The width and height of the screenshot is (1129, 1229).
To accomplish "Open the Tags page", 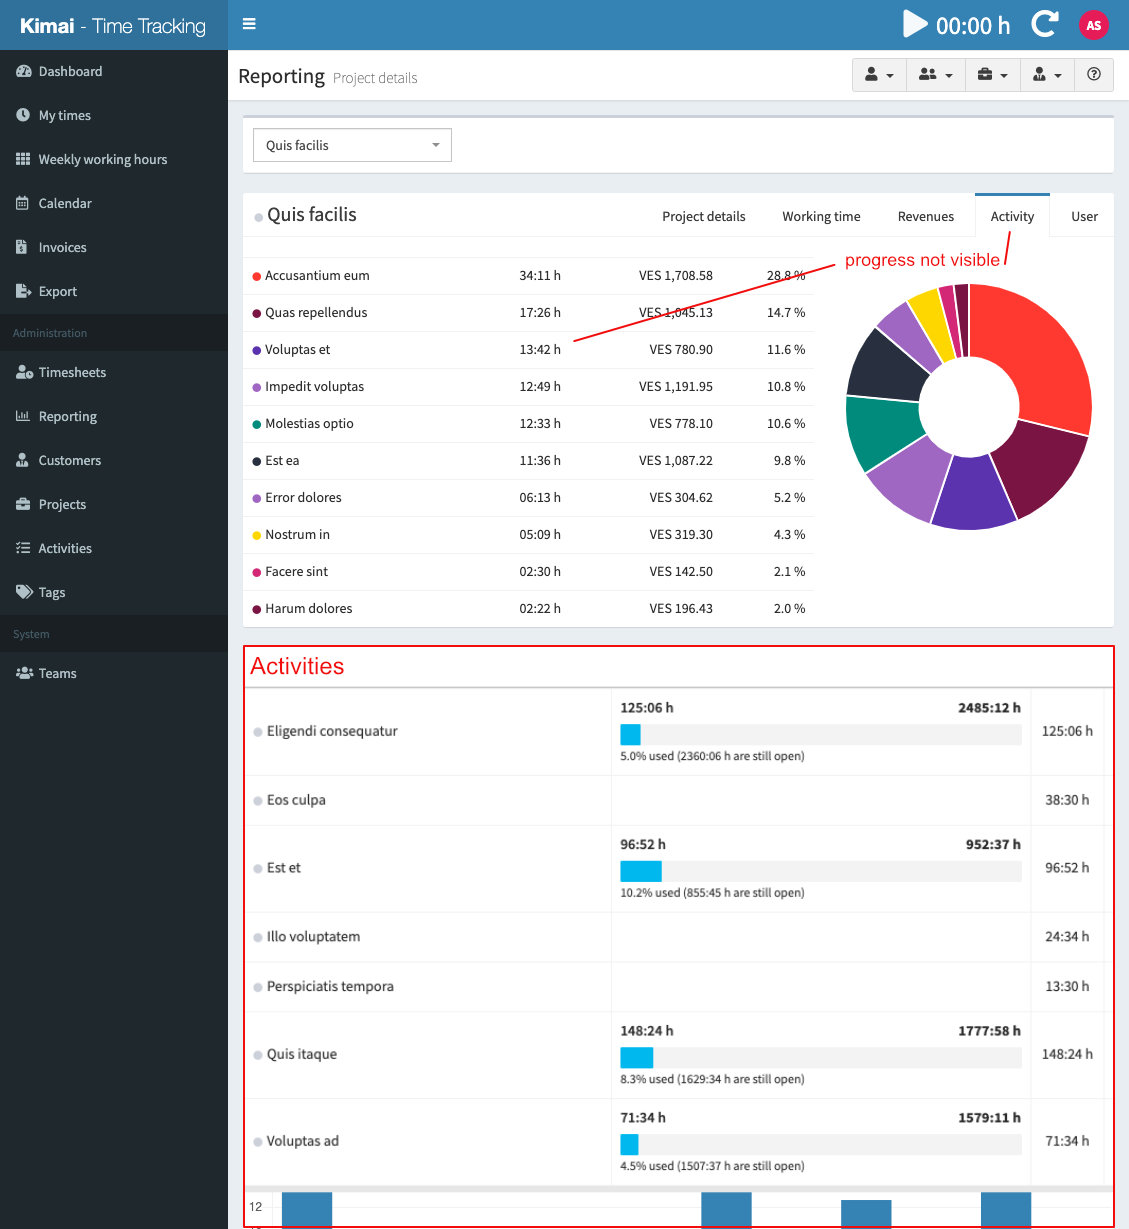I will (x=114, y=592).
